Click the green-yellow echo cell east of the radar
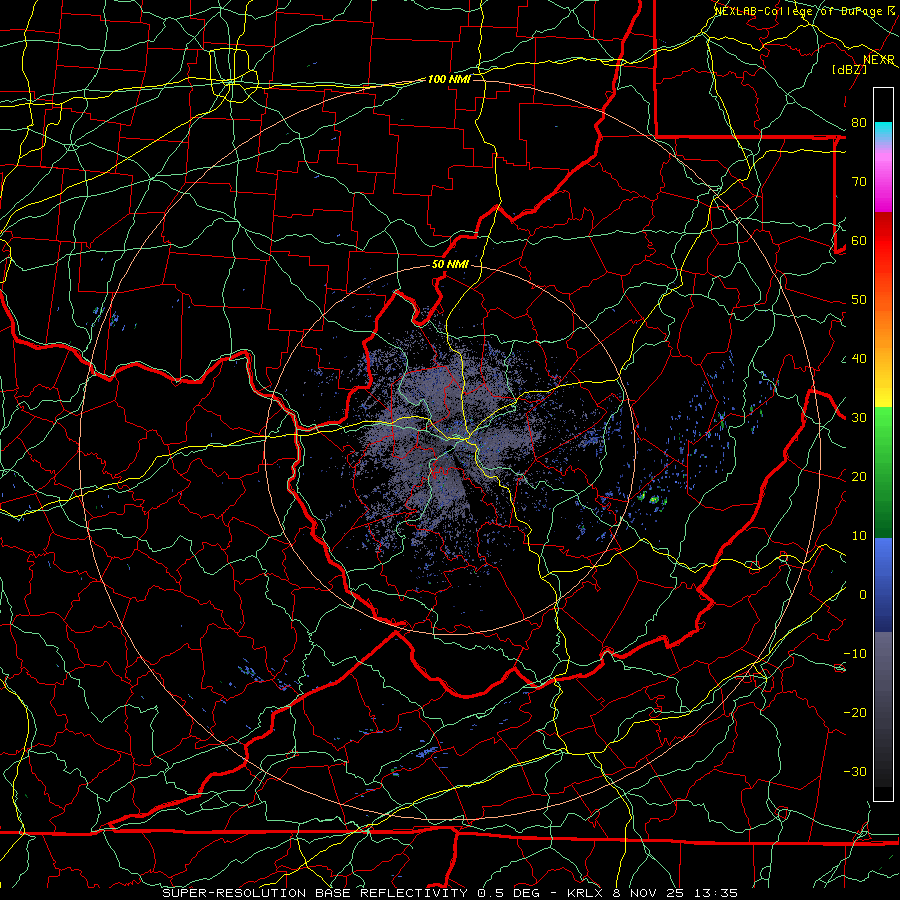Viewport: 900px width, 900px height. click(654, 499)
